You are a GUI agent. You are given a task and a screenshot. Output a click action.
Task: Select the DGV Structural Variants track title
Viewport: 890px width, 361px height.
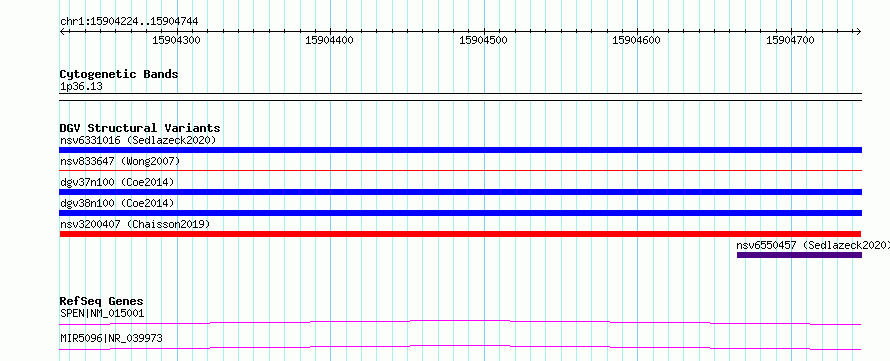[x=140, y=128]
